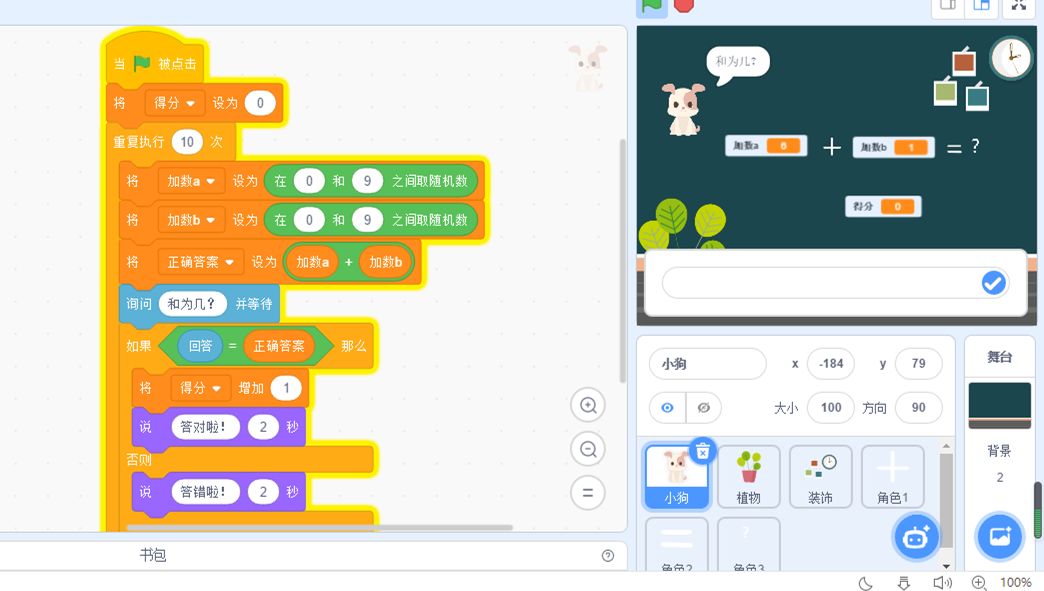Open the help icon beside 书包

pos(608,556)
